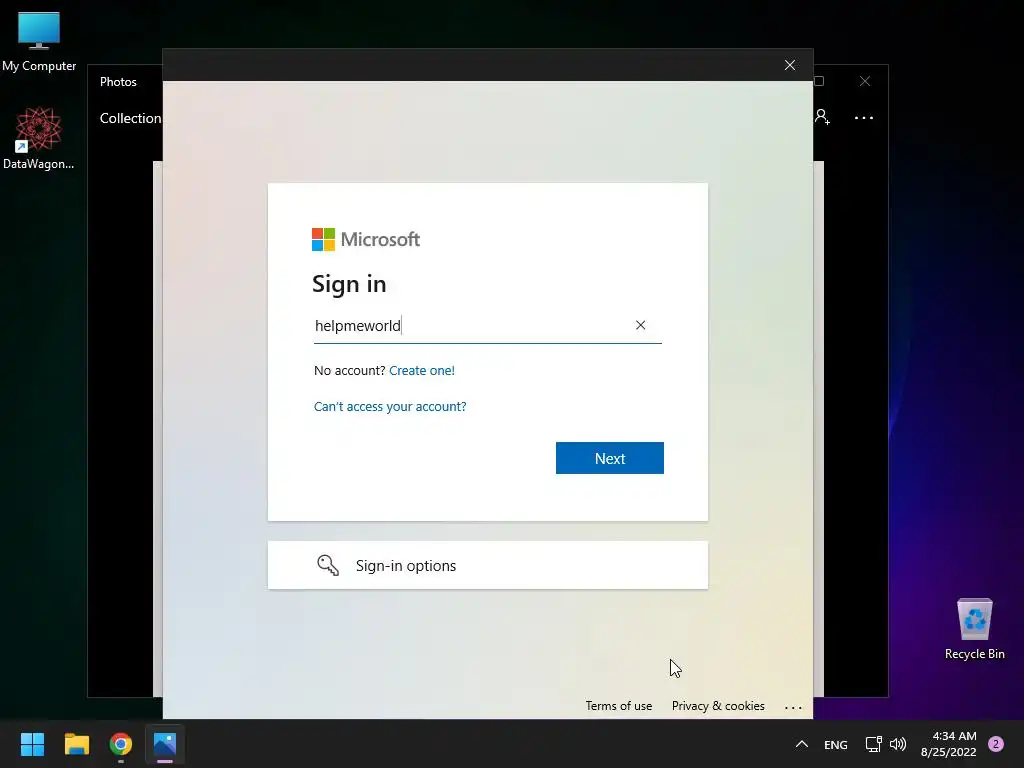Select the DataWagon desktop shortcut

[x=39, y=138]
